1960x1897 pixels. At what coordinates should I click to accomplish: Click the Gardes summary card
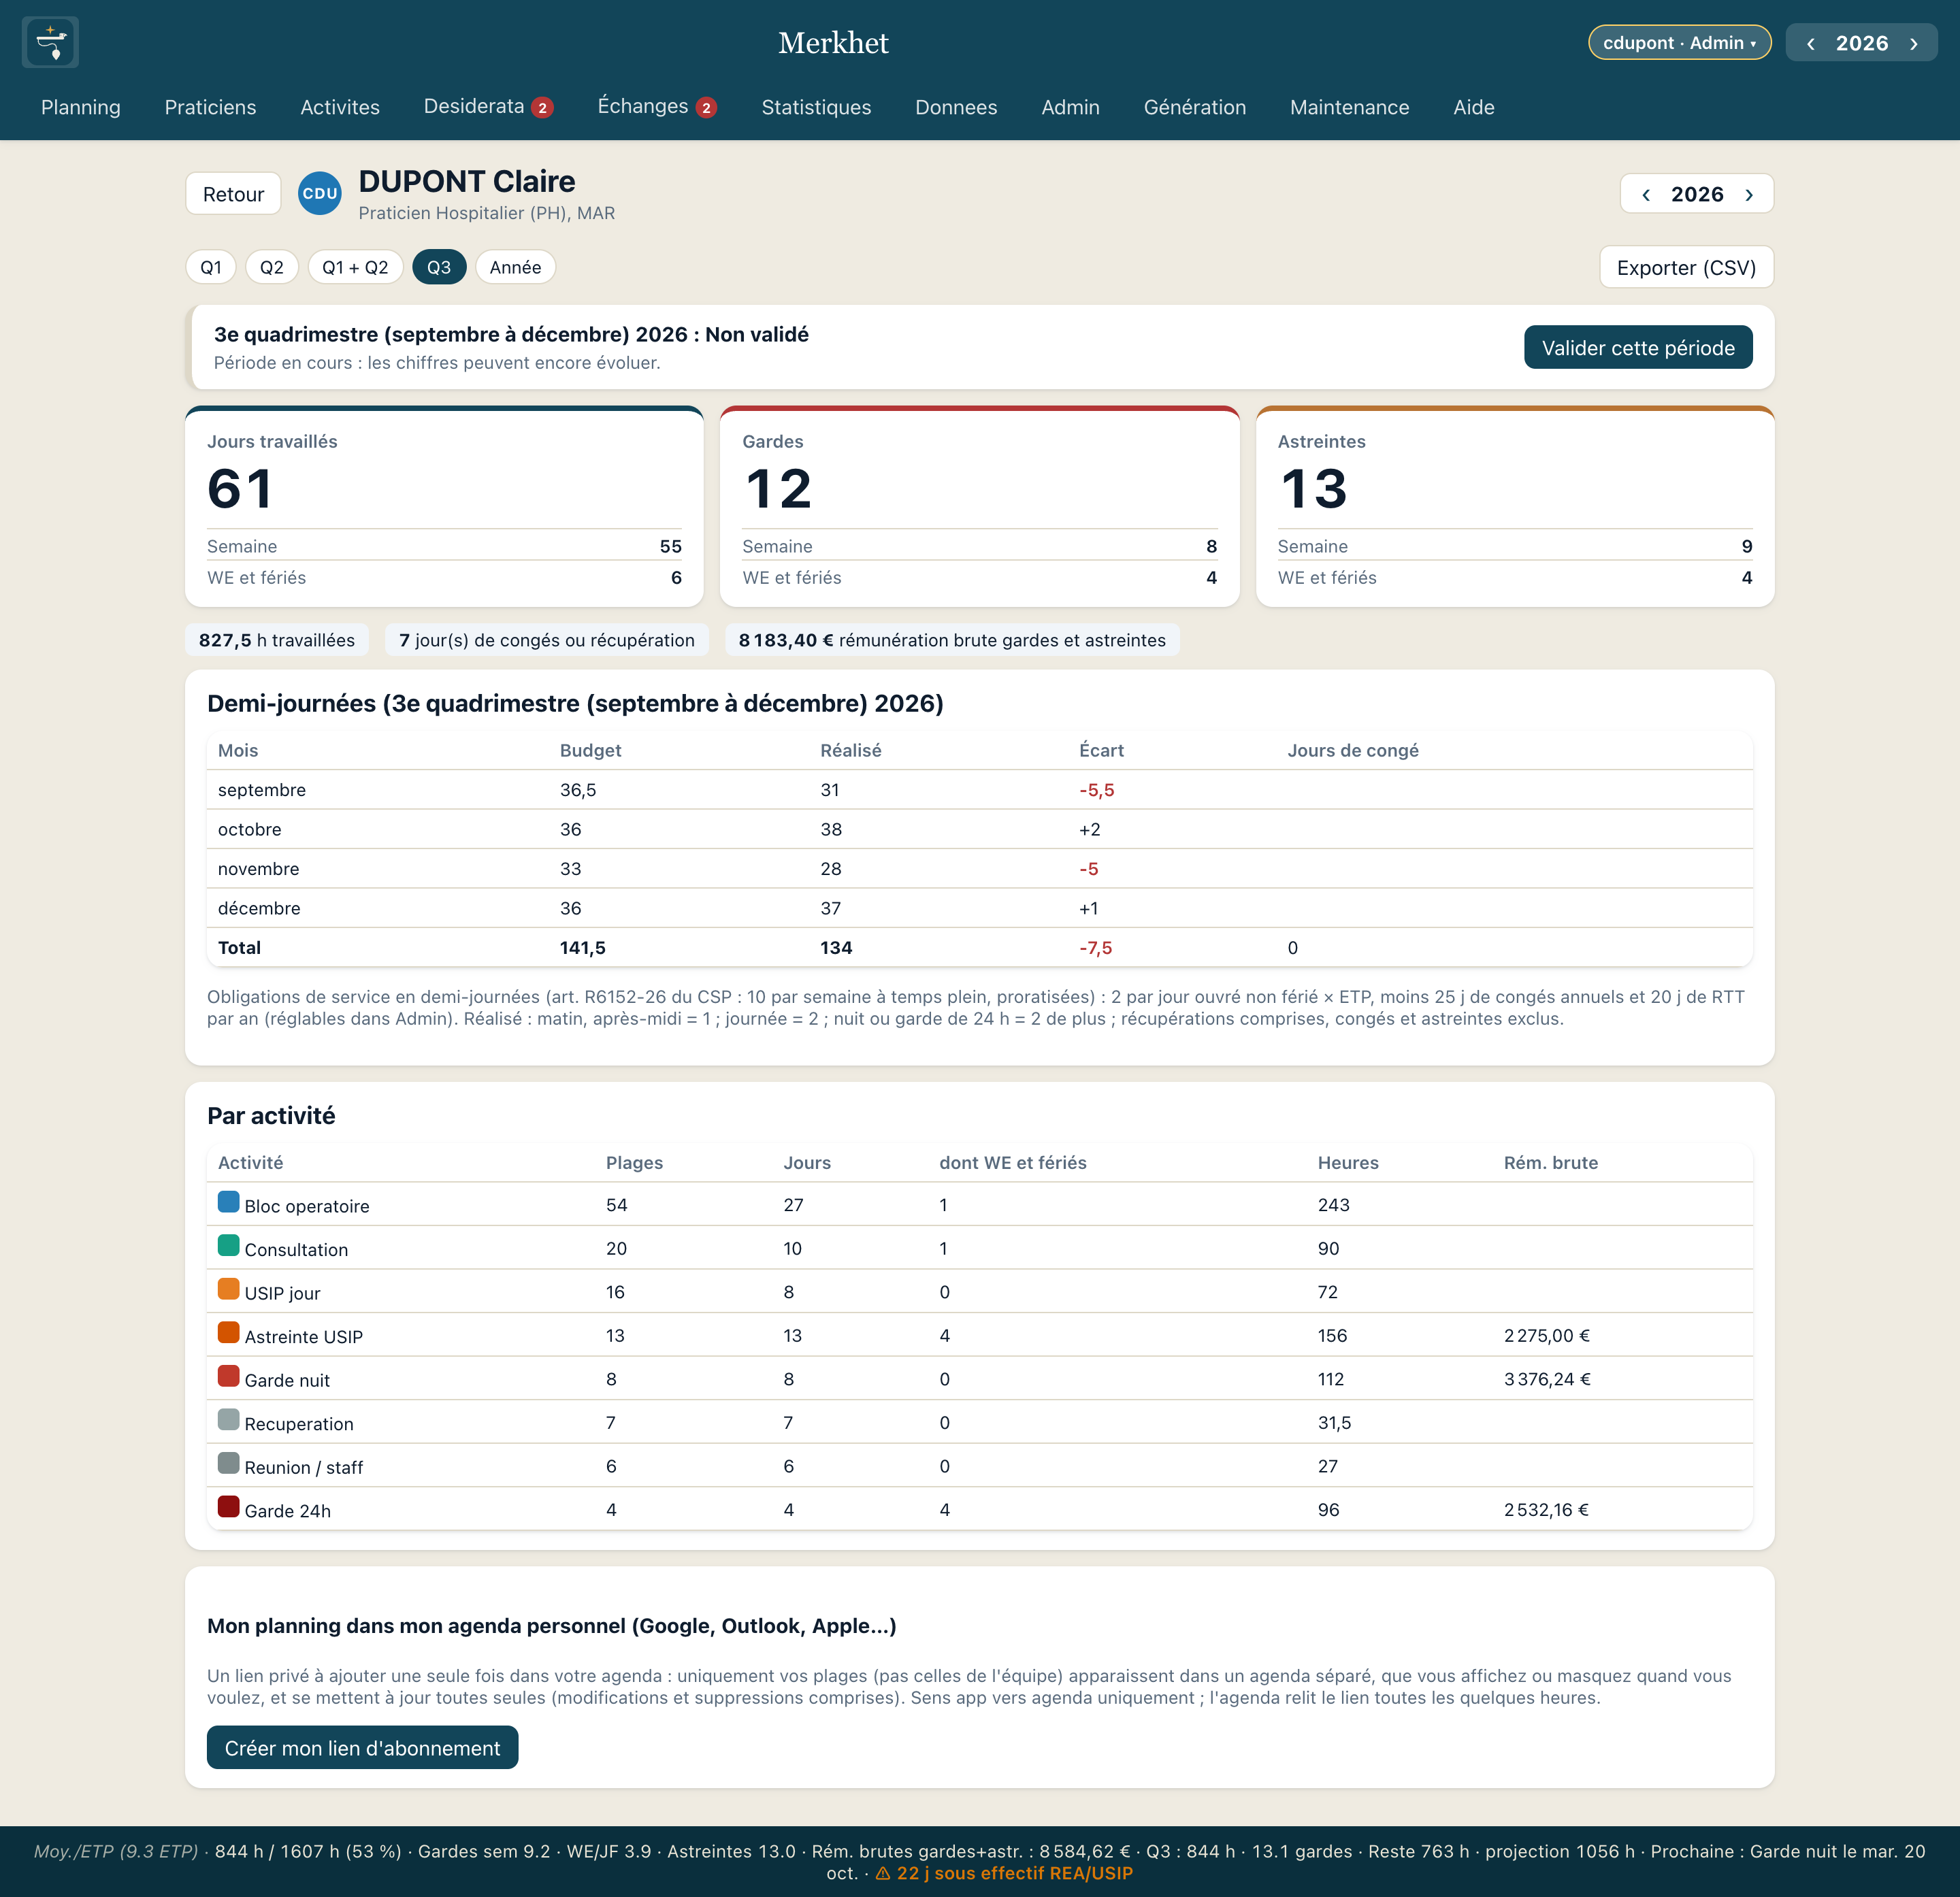[x=979, y=507]
